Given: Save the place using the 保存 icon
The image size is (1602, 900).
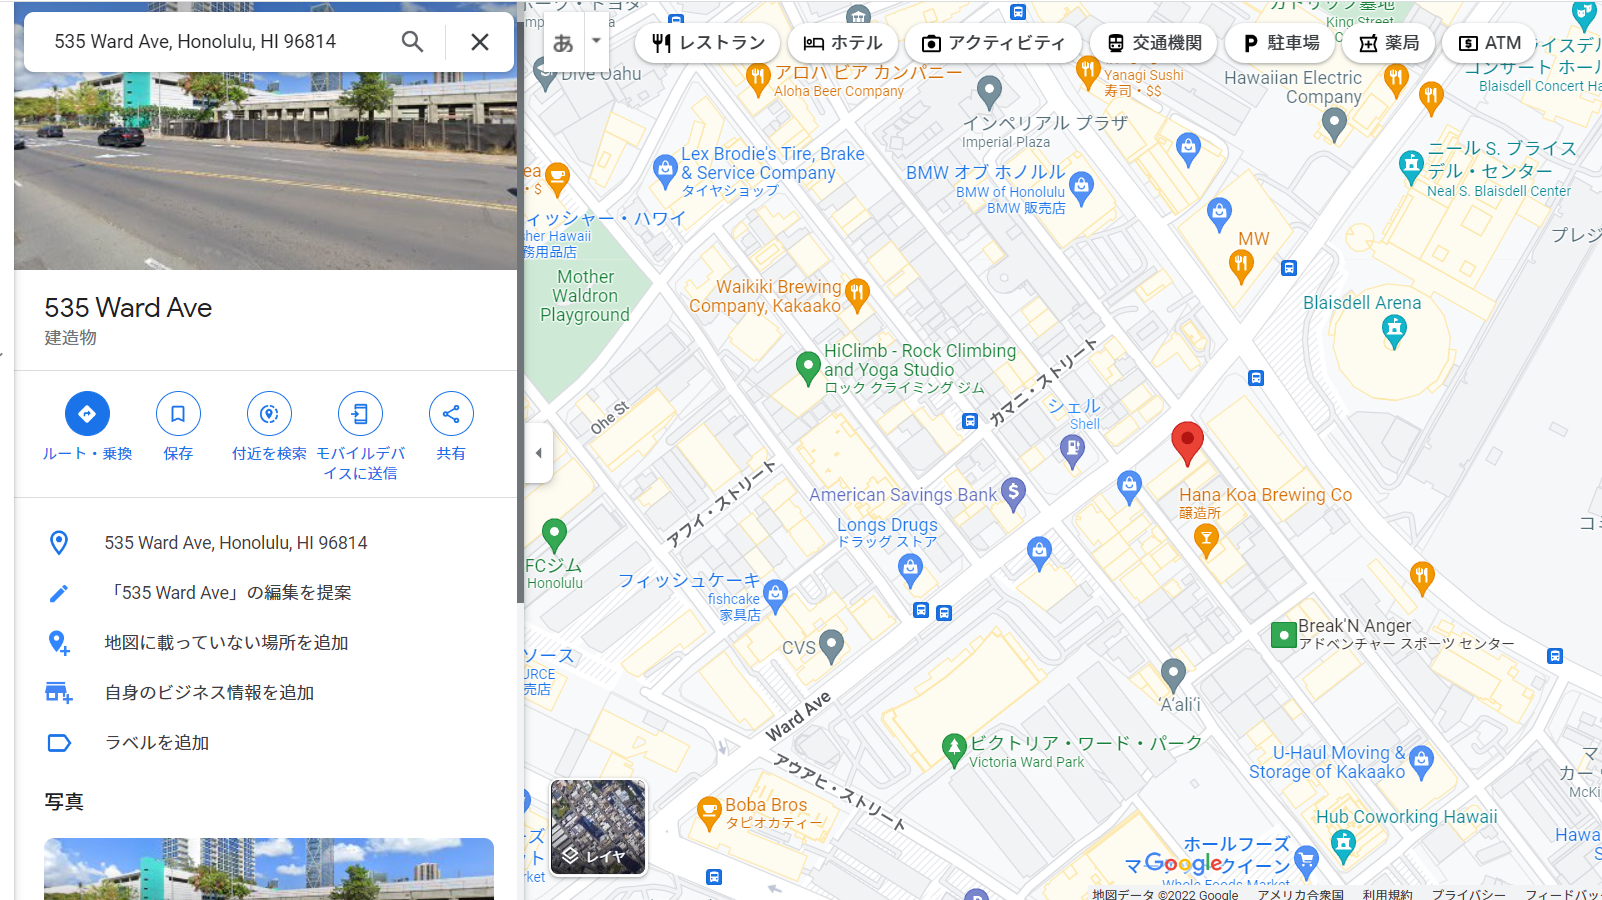Looking at the screenshot, I should pyautogui.click(x=178, y=414).
